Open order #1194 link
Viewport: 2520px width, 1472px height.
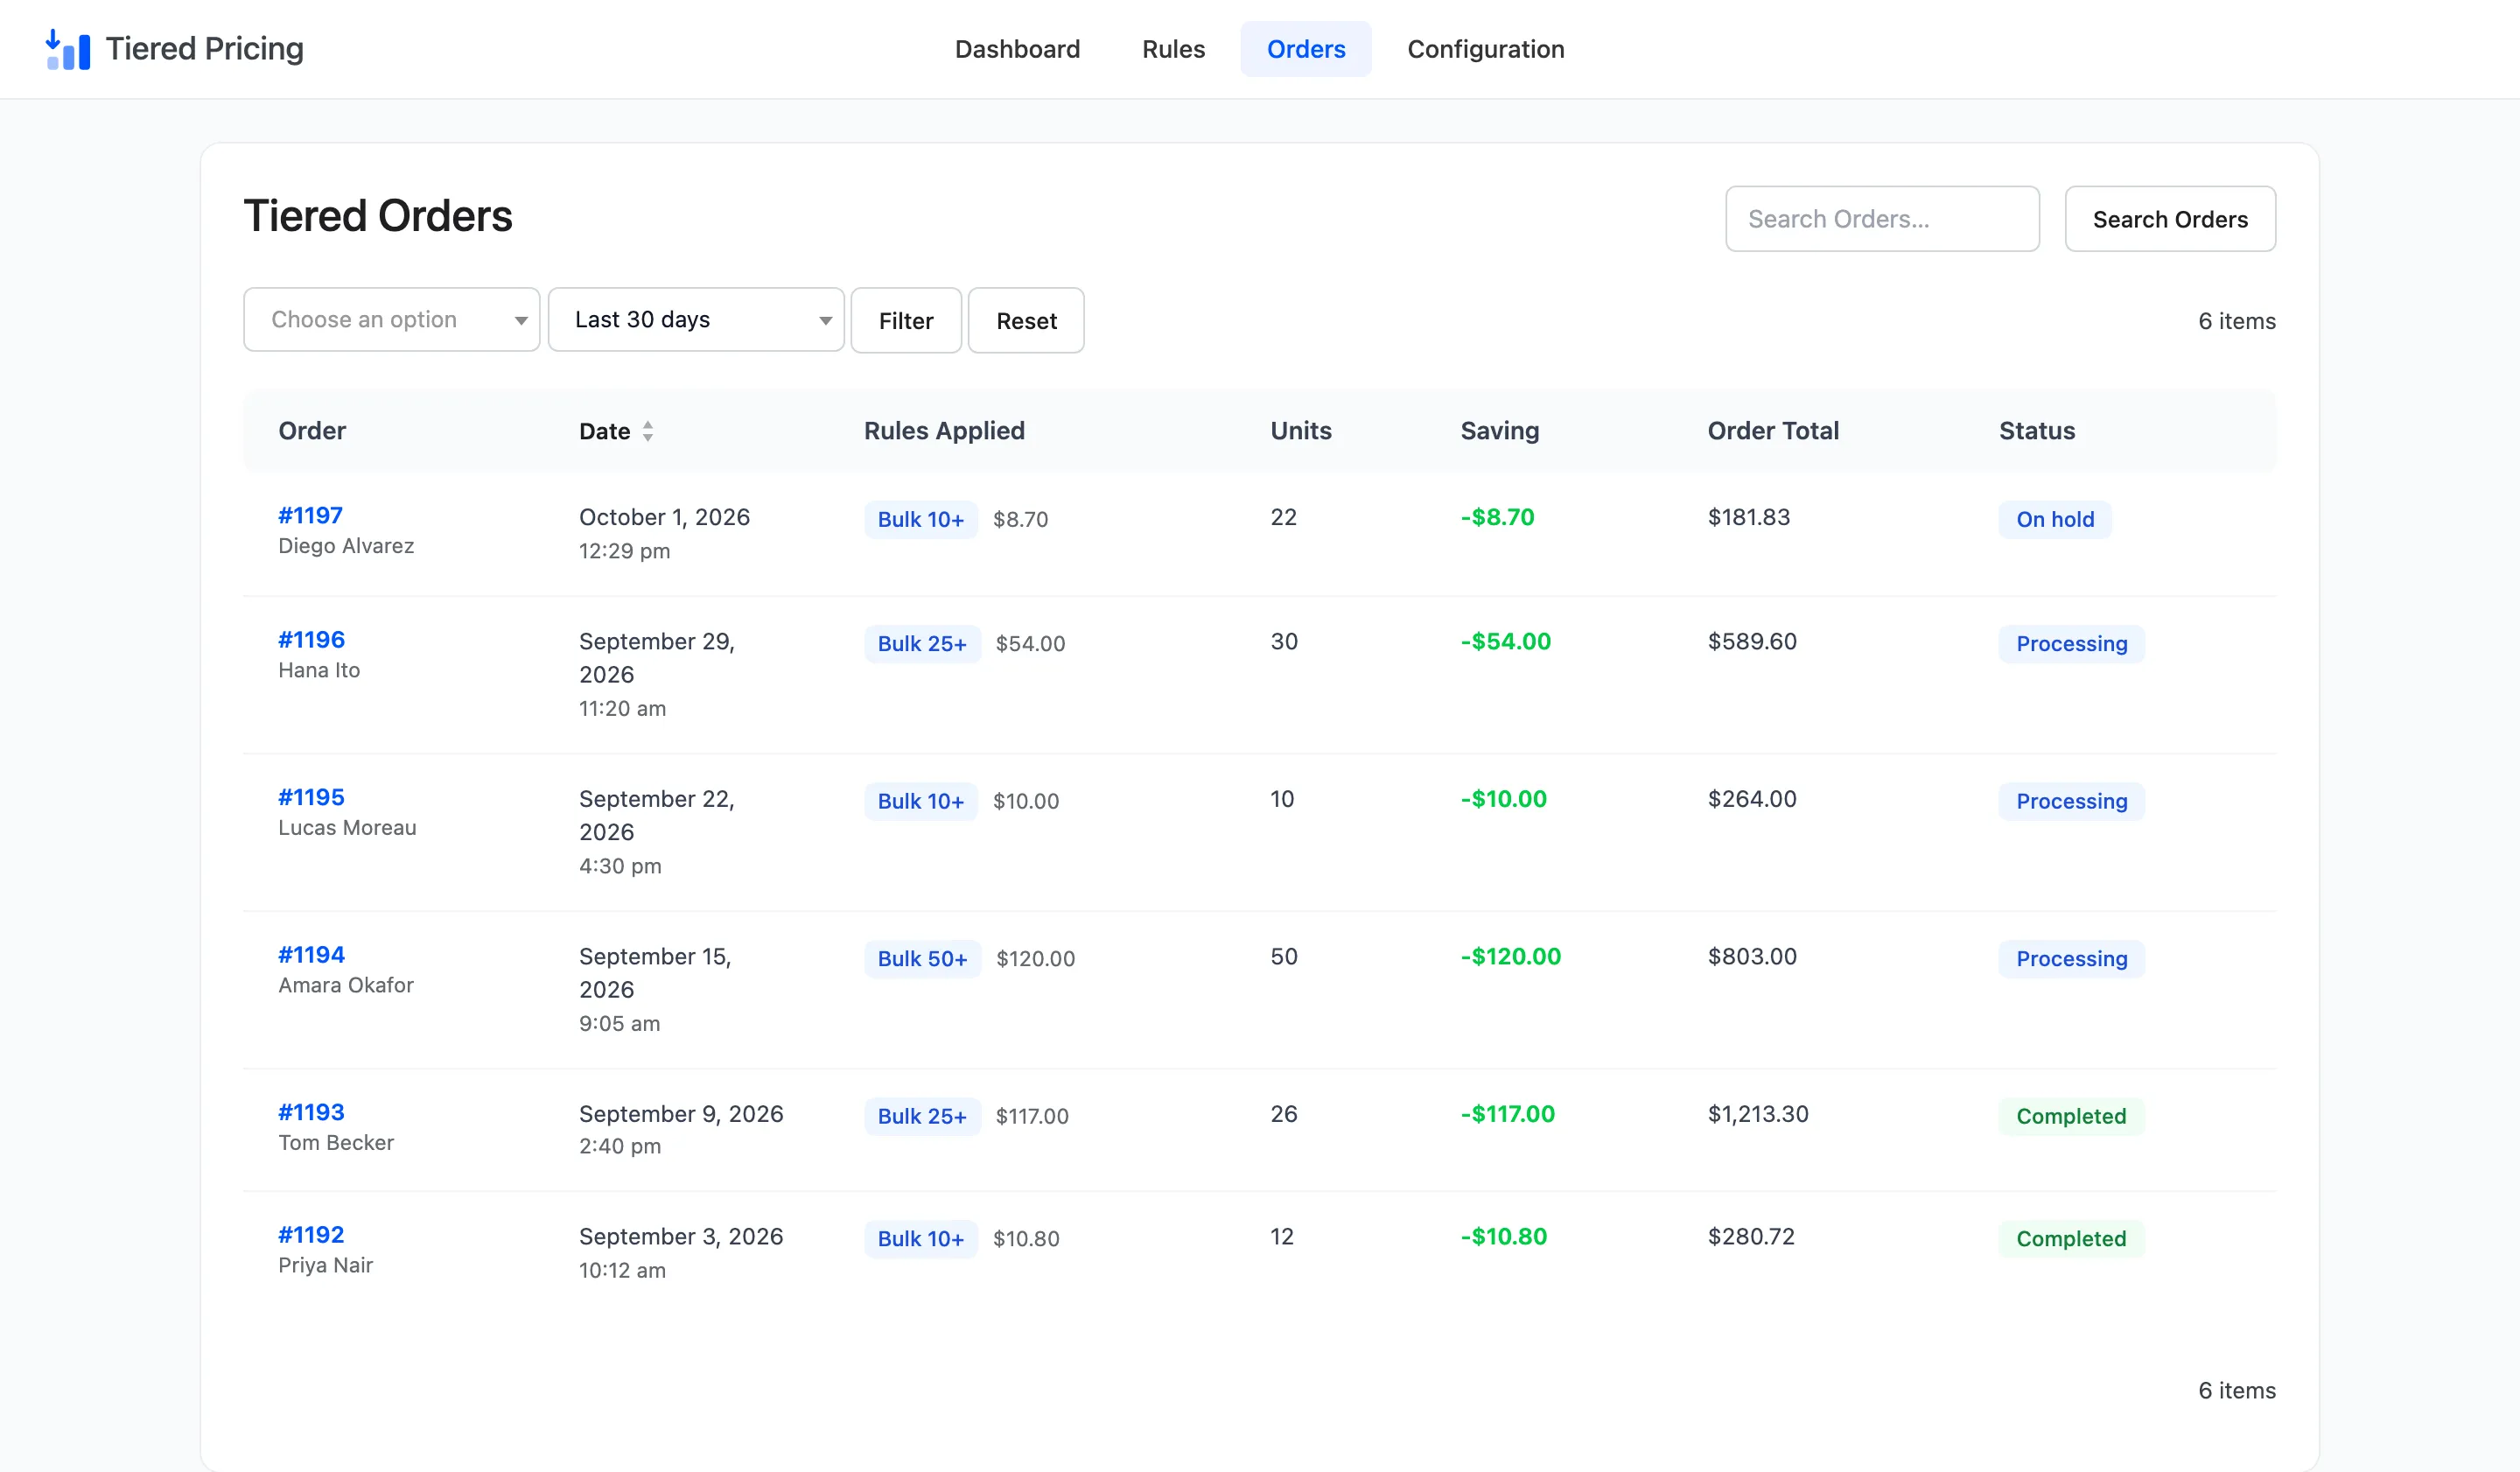(x=311, y=955)
